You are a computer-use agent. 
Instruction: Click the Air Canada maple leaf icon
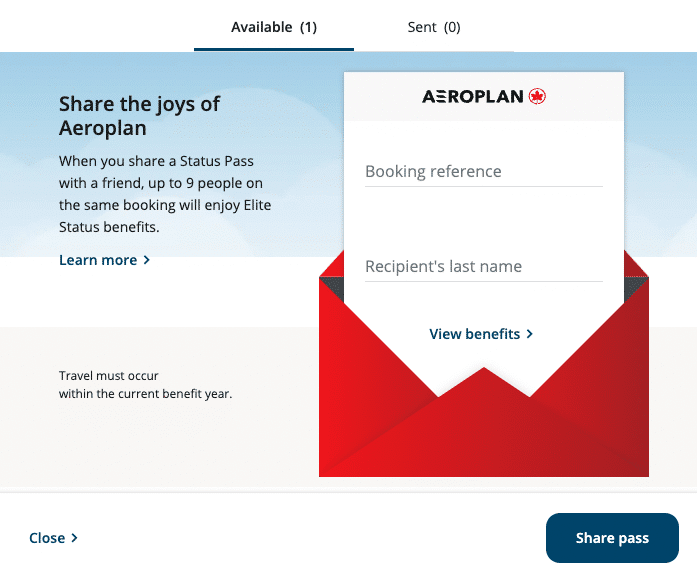(x=537, y=97)
